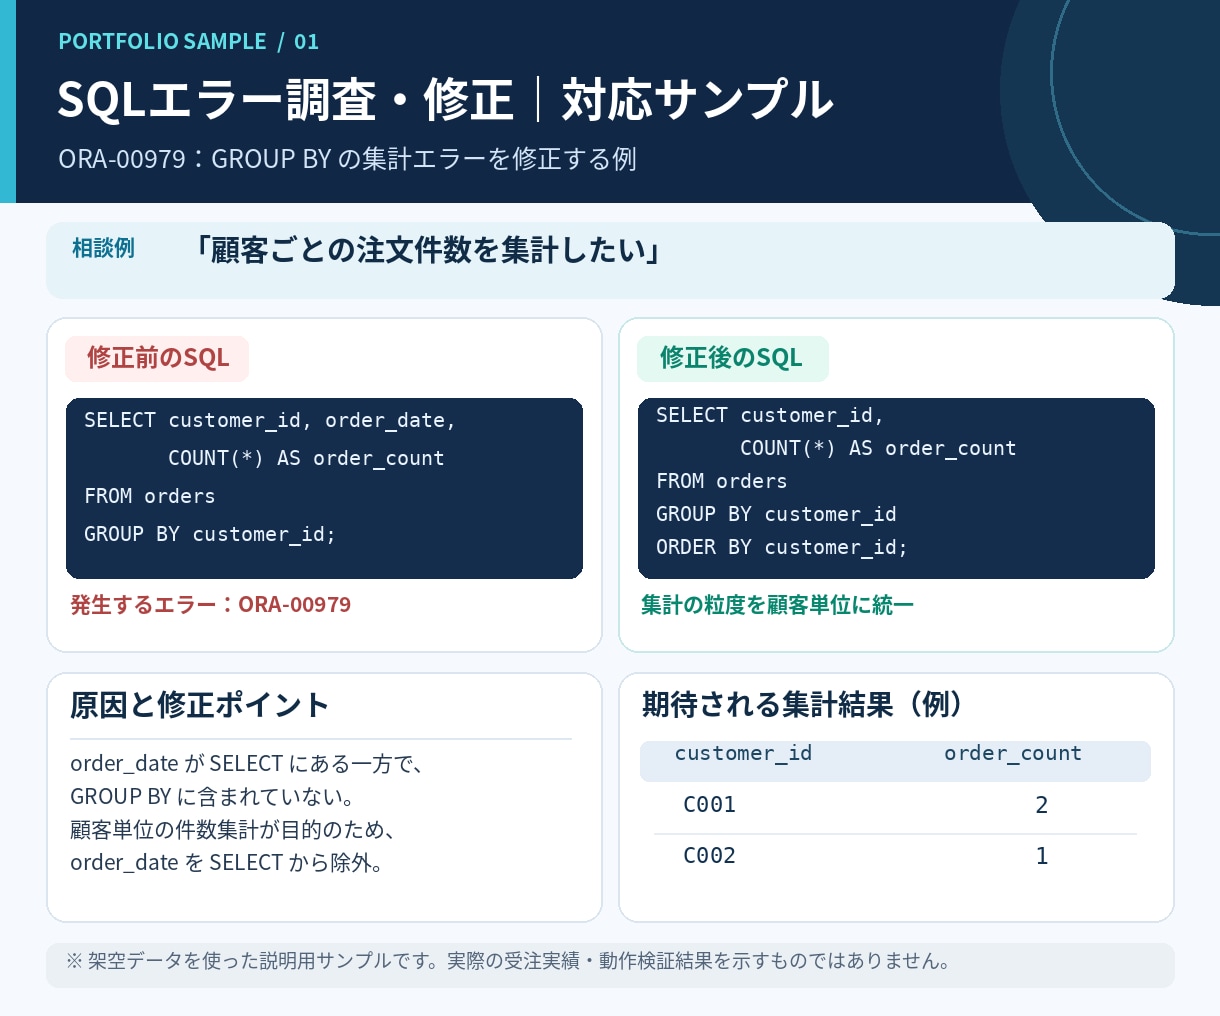Click the ORDER BY customer_id; line
Image resolution: width=1220 pixels, height=1016 pixels.
tap(782, 547)
